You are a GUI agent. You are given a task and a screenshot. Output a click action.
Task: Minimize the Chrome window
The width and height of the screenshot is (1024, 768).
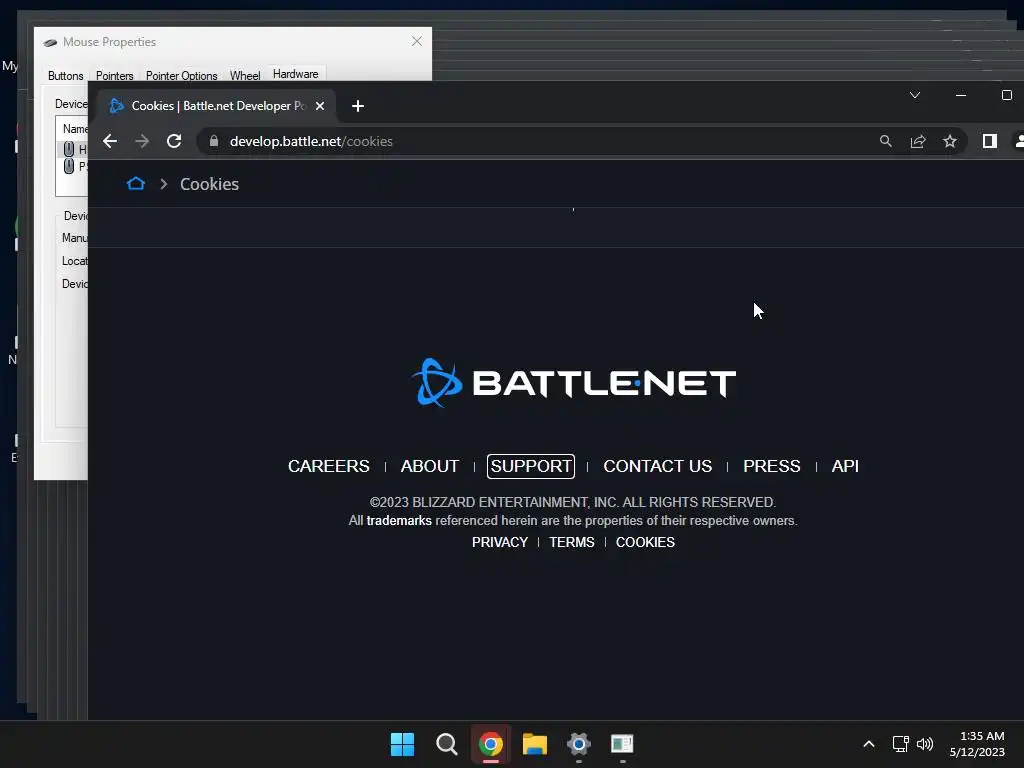point(961,95)
